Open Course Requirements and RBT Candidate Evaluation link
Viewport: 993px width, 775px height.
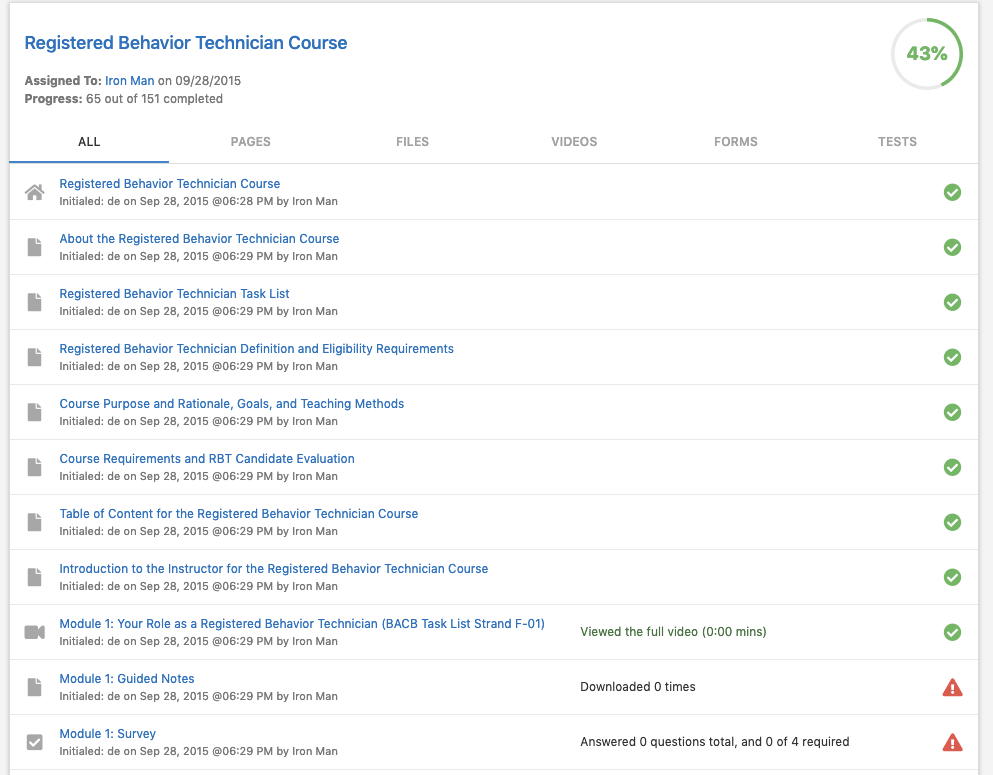point(207,459)
